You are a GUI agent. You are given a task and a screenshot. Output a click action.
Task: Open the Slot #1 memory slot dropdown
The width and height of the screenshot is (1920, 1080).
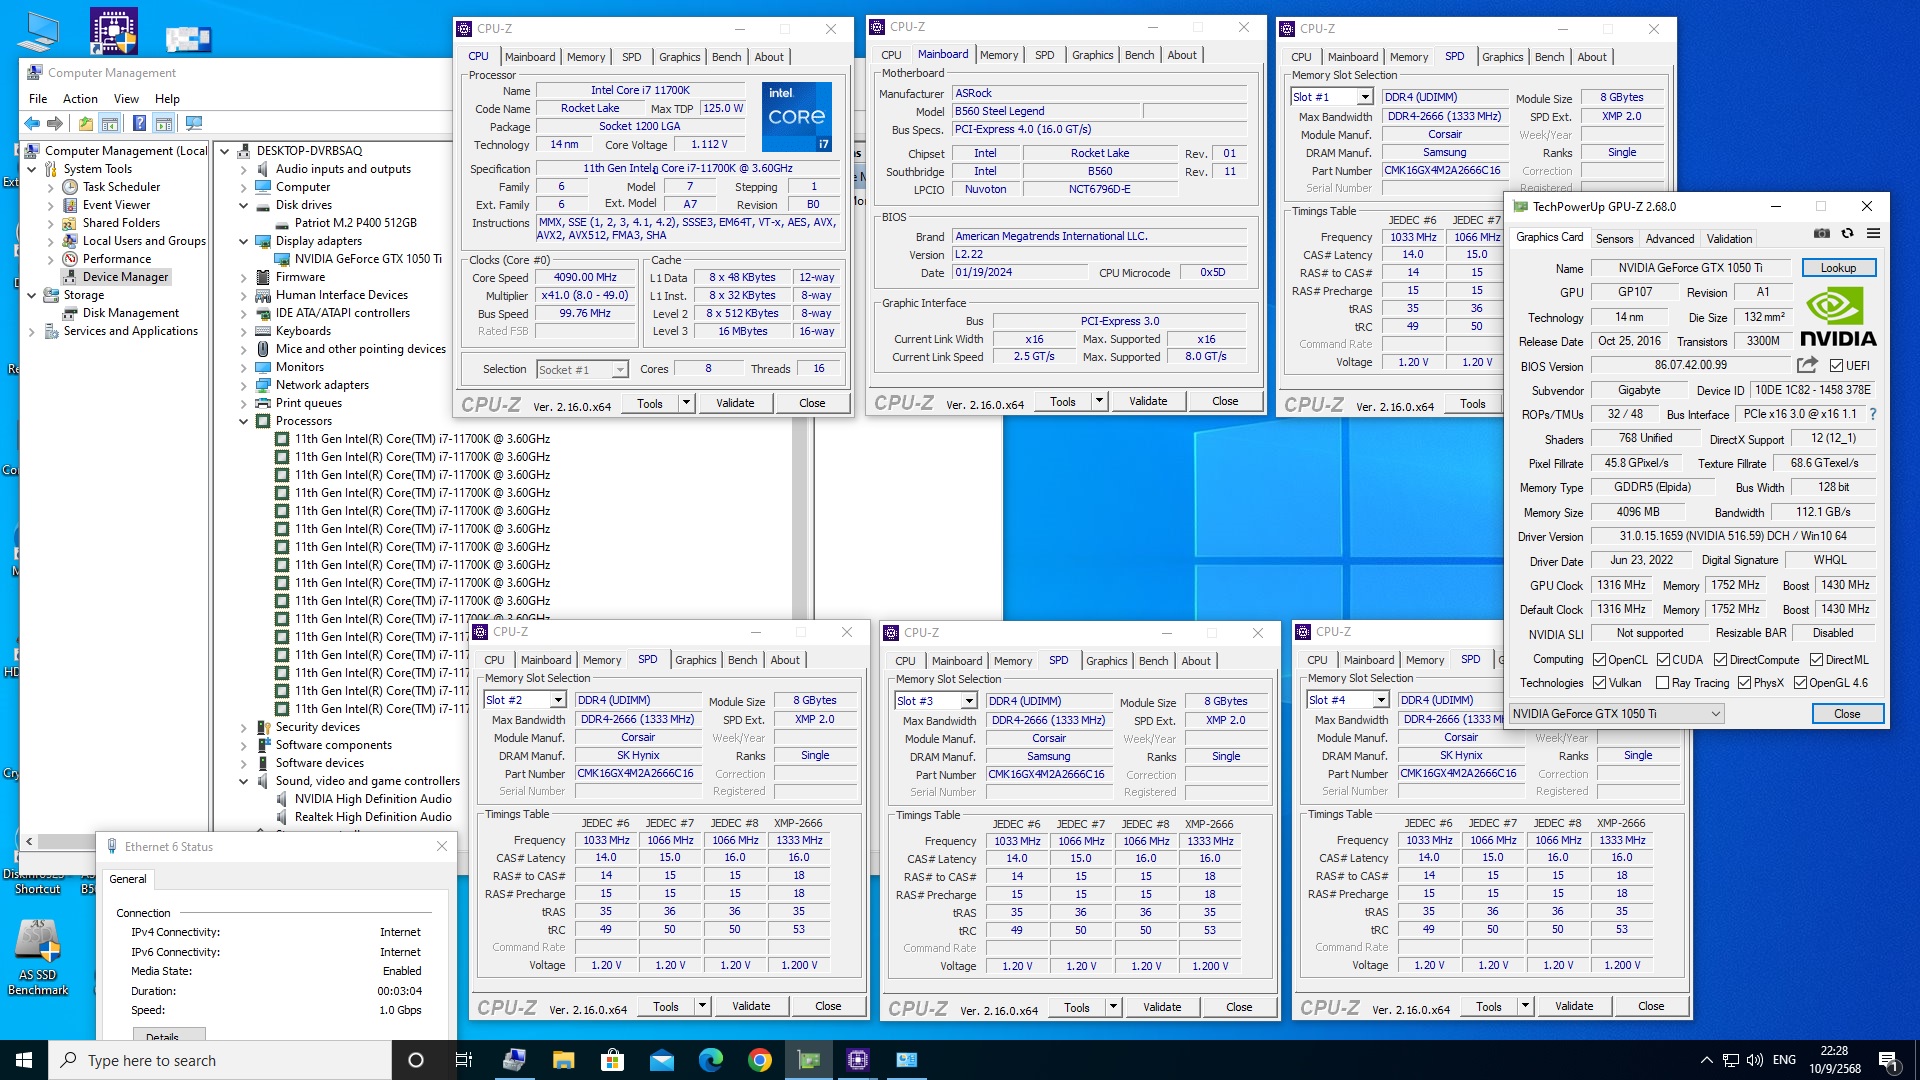1365,97
